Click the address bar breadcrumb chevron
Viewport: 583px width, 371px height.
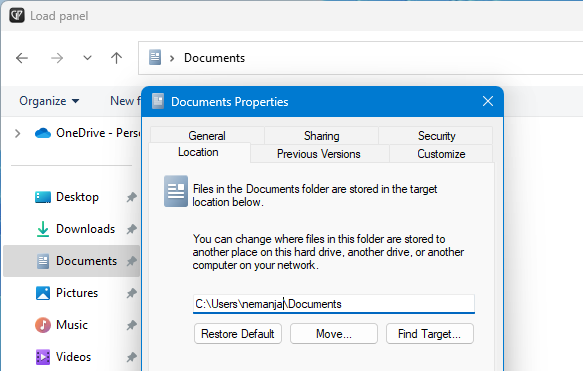[x=172, y=58]
